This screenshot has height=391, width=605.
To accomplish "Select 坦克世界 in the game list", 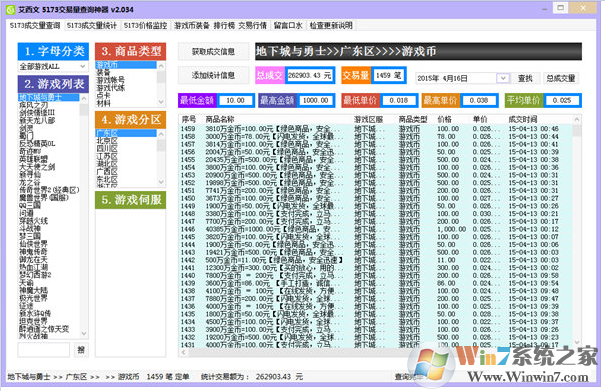I will (x=49, y=321).
